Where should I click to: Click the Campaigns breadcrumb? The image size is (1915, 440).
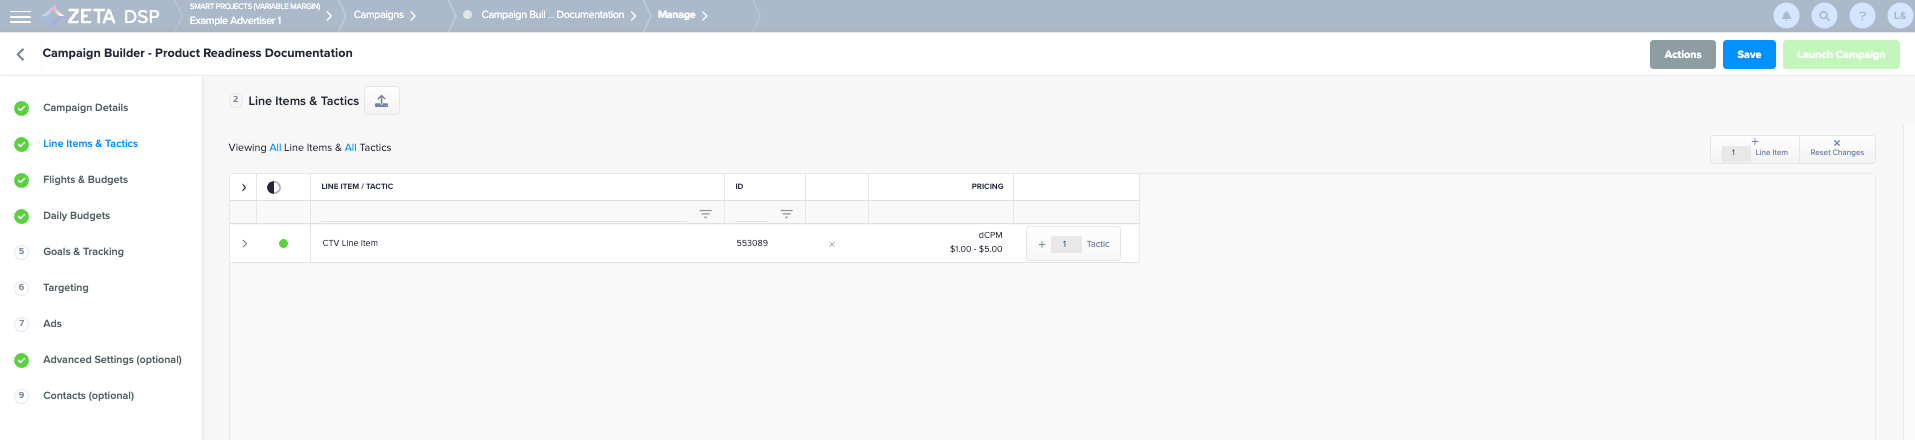click(x=379, y=15)
